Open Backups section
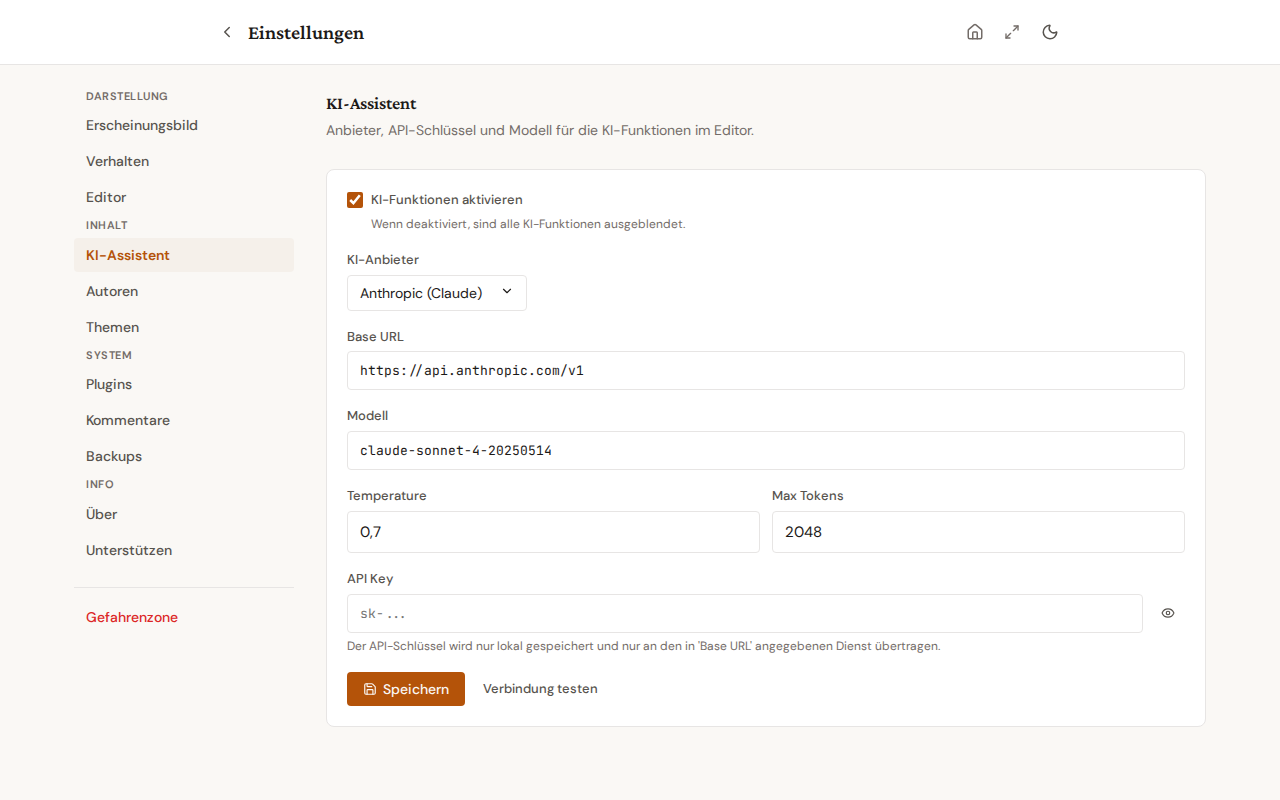This screenshot has height=800, width=1280. point(184,456)
